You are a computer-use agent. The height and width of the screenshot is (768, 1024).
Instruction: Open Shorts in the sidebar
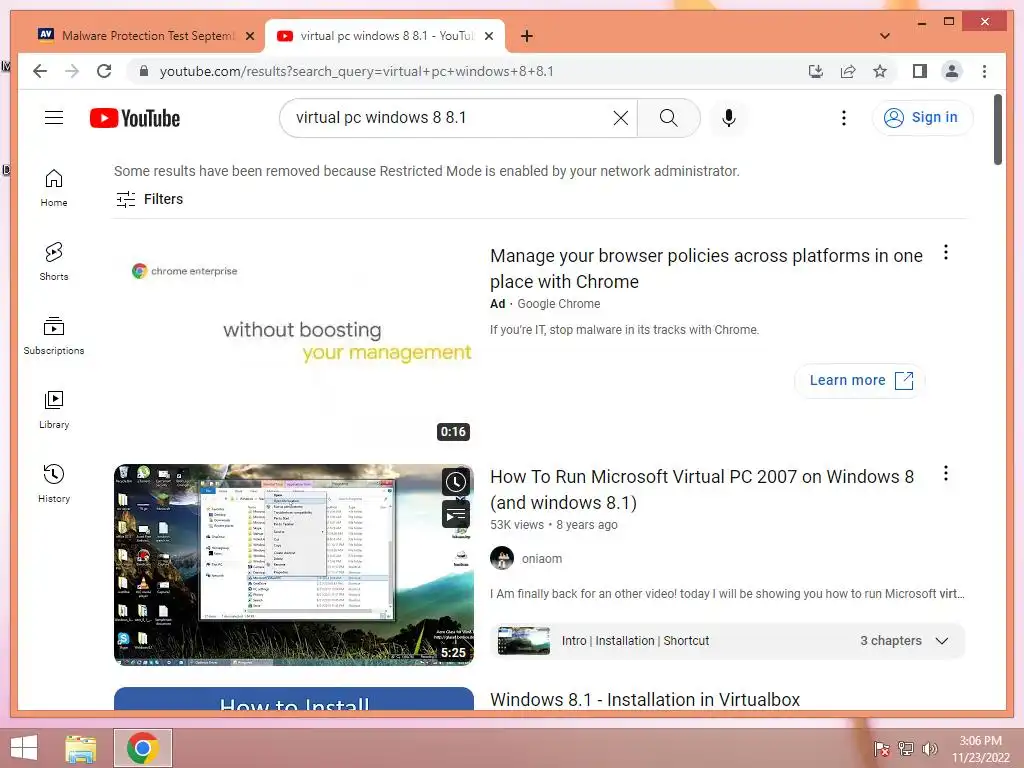[x=54, y=262]
